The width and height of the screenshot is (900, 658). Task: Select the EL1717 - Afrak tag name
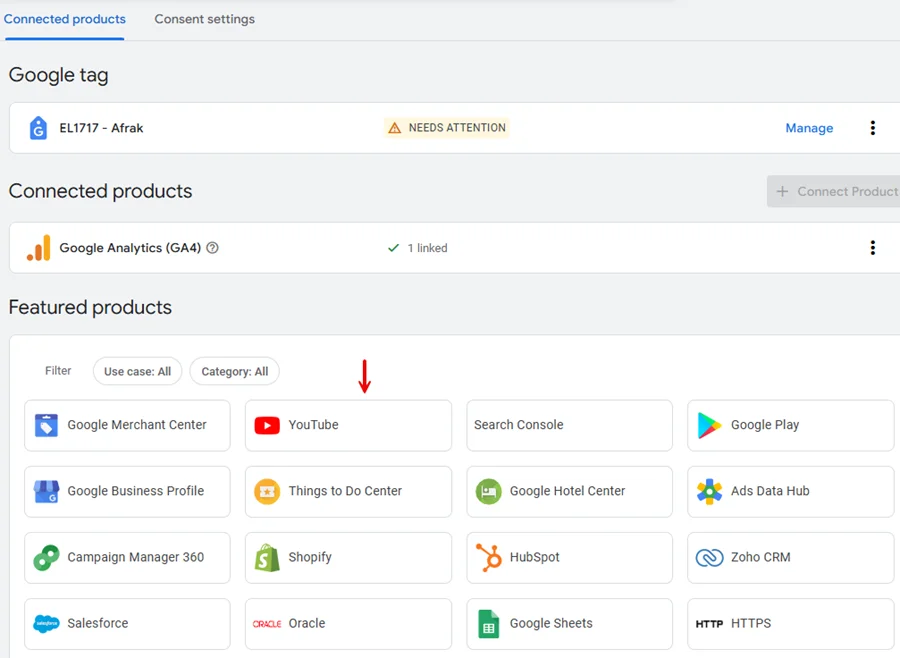pos(101,128)
